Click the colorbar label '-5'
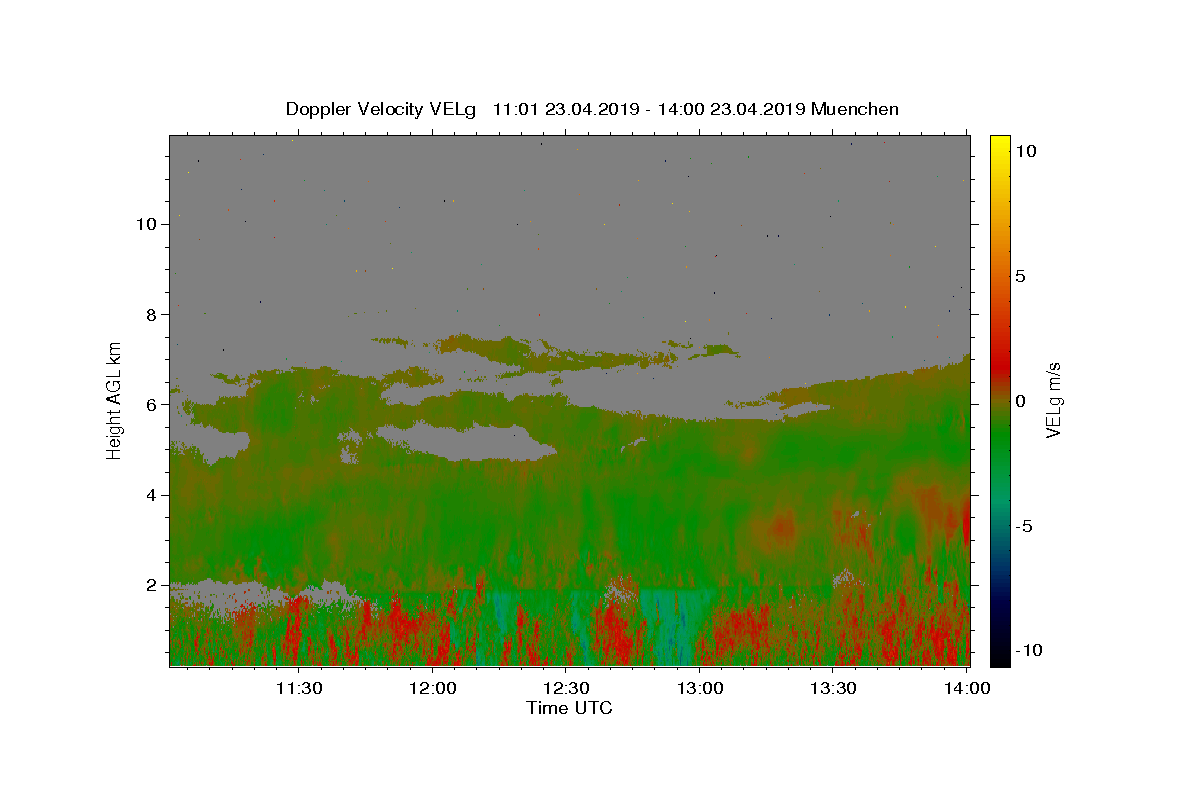Image resolution: width=1200 pixels, height=800 pixels. point(1024,526)
